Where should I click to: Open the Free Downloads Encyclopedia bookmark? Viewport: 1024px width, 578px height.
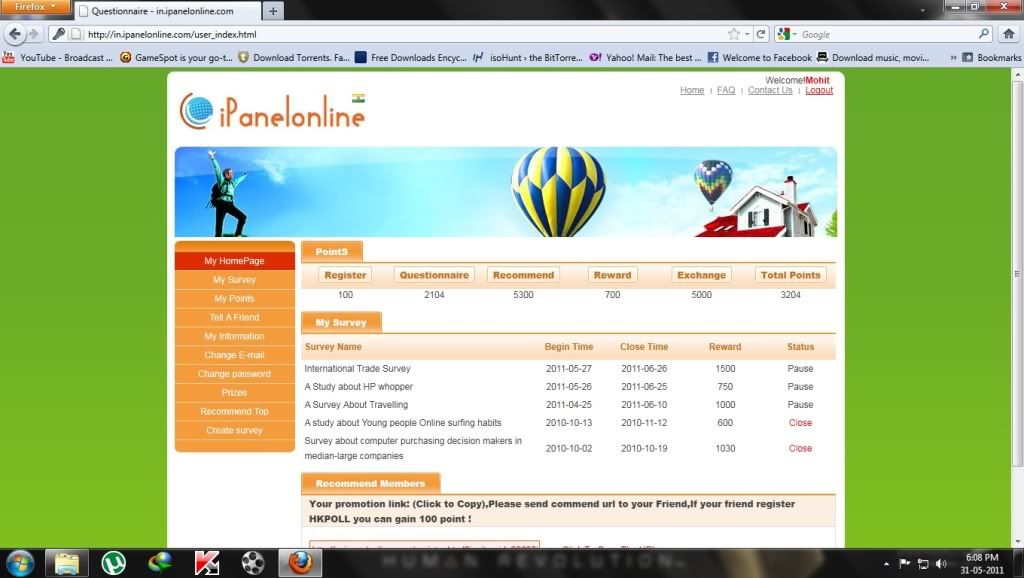coord(411,57)
